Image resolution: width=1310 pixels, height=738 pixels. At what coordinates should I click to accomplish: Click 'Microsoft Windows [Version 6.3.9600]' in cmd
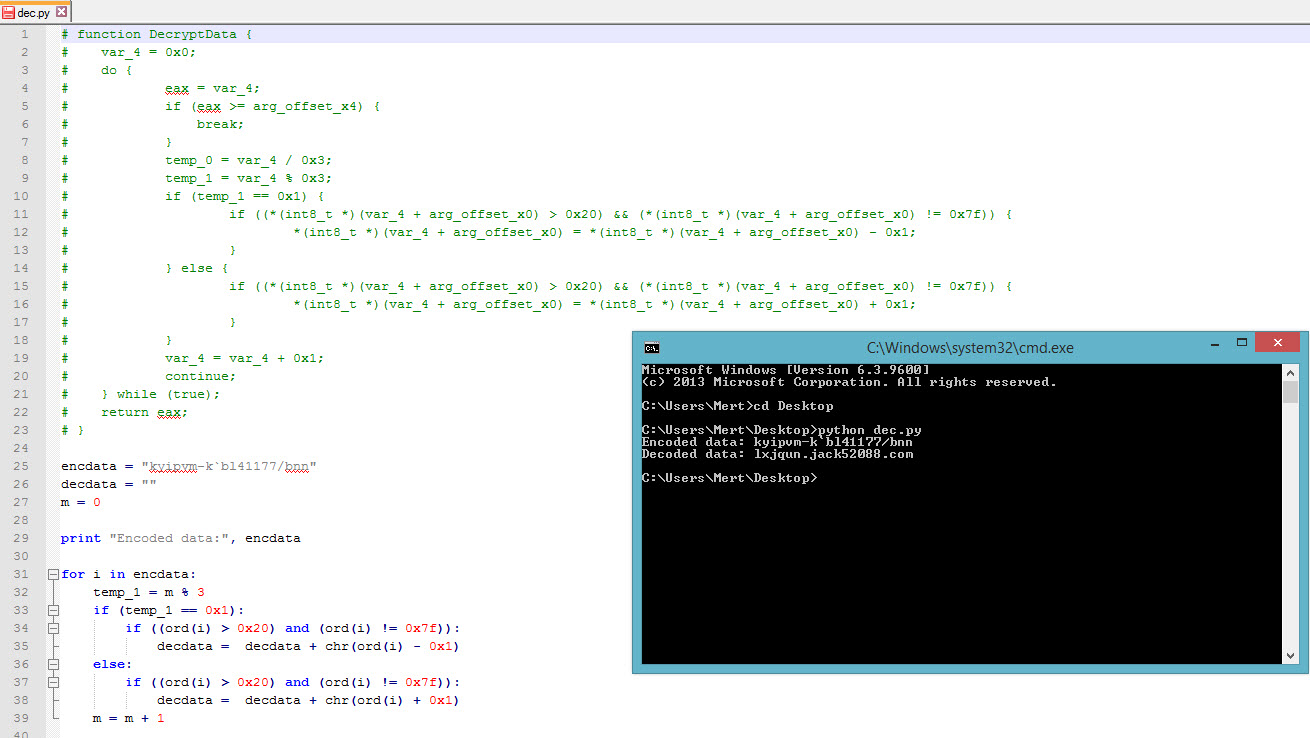pos(785,370)
